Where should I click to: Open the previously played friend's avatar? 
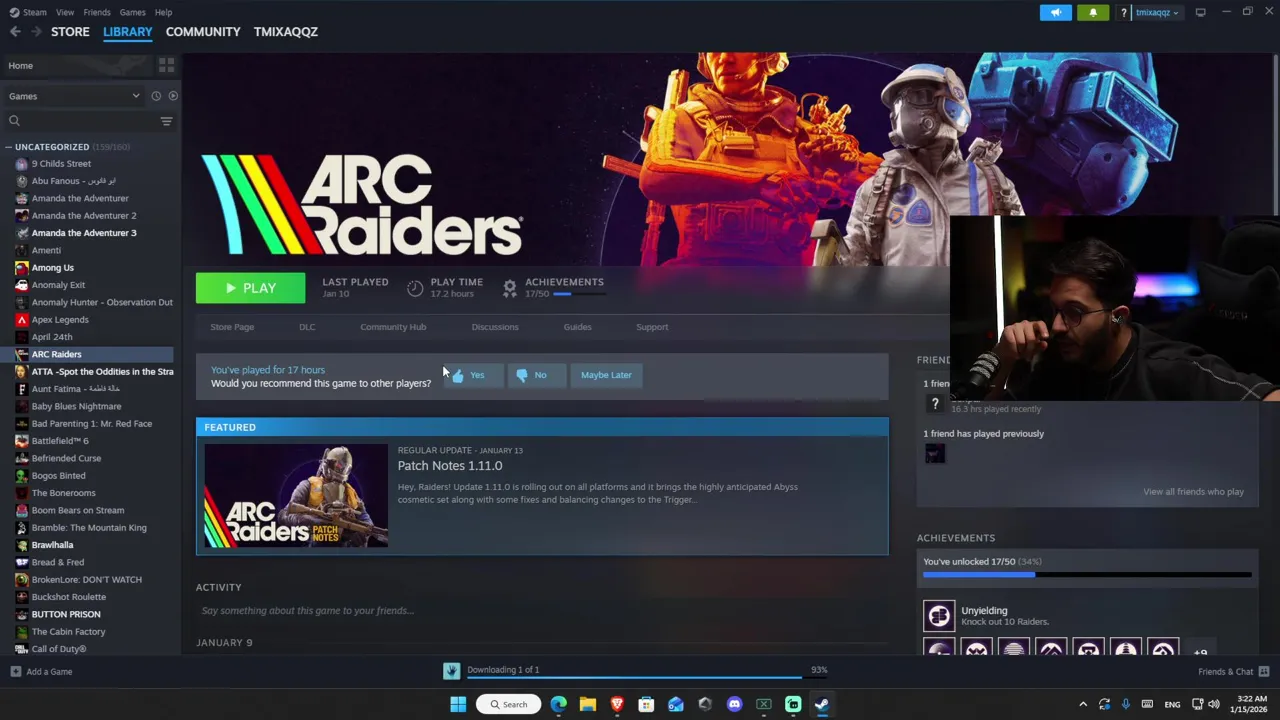[935, 454]
